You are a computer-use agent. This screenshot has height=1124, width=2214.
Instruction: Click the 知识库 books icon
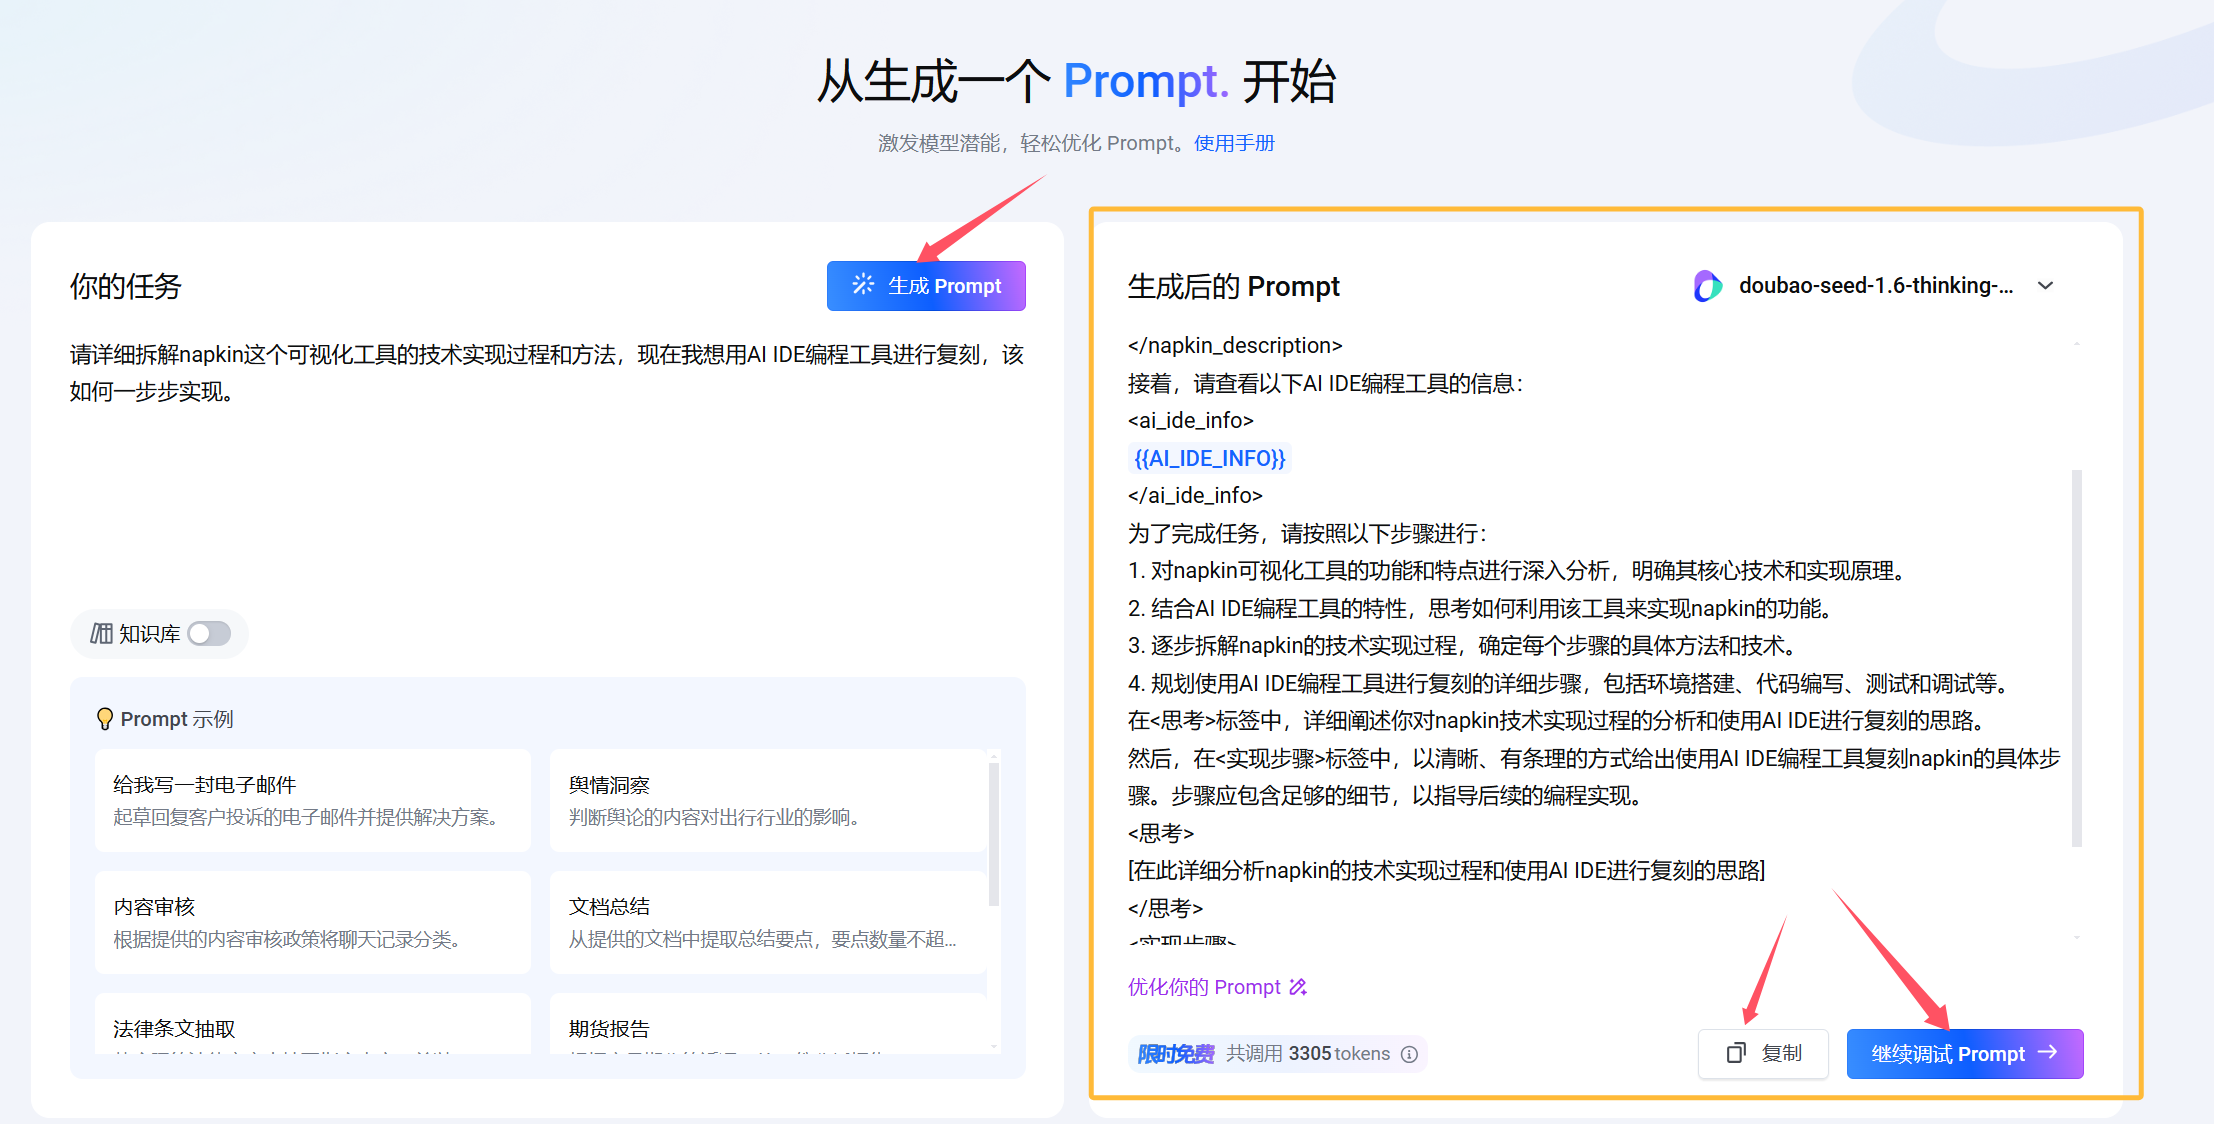(x=102, y=634)
